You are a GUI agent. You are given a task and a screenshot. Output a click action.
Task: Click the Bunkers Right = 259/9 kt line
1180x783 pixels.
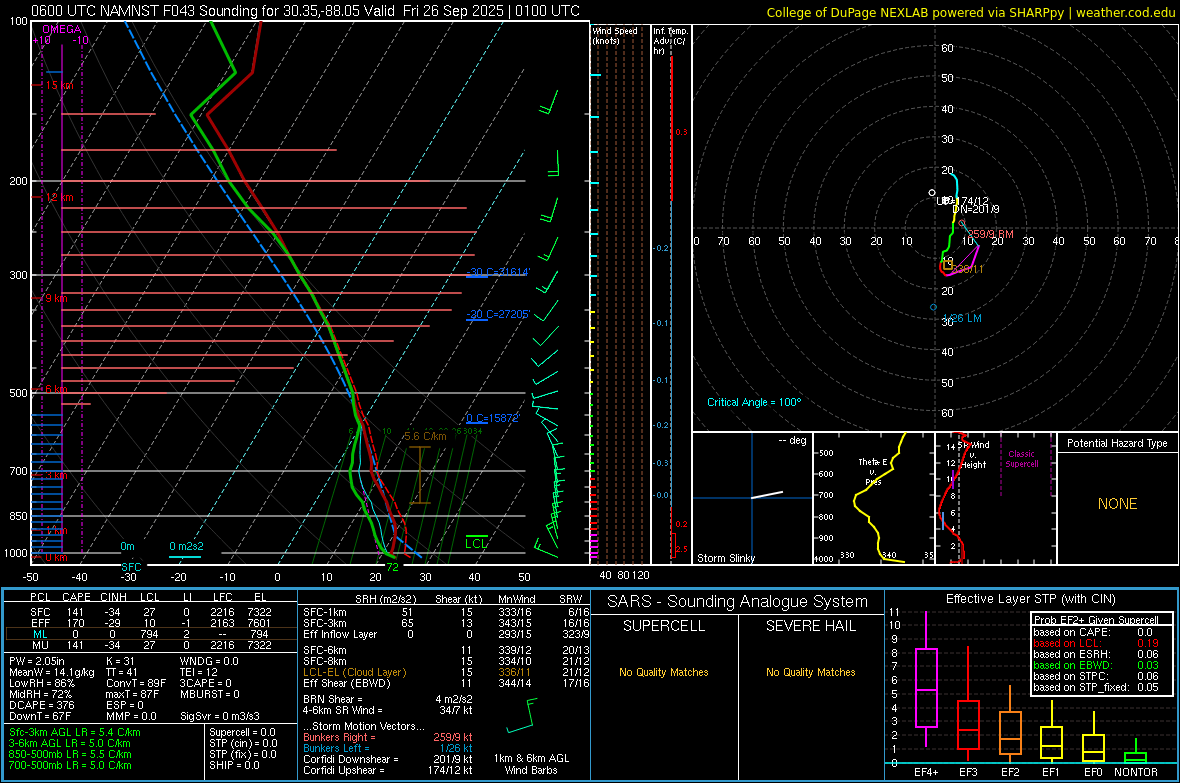[388, 737]
